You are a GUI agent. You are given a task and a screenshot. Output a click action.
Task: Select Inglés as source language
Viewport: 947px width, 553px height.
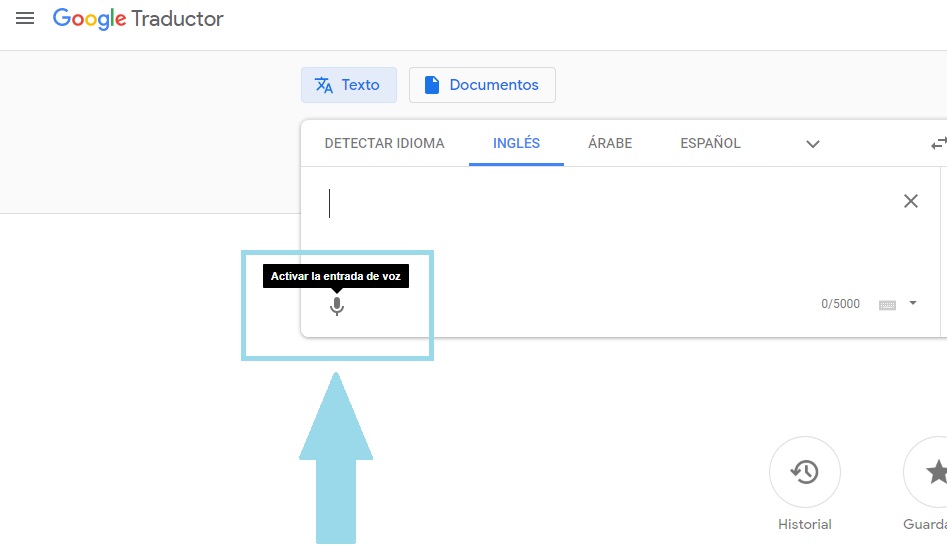tap(516, 144)
